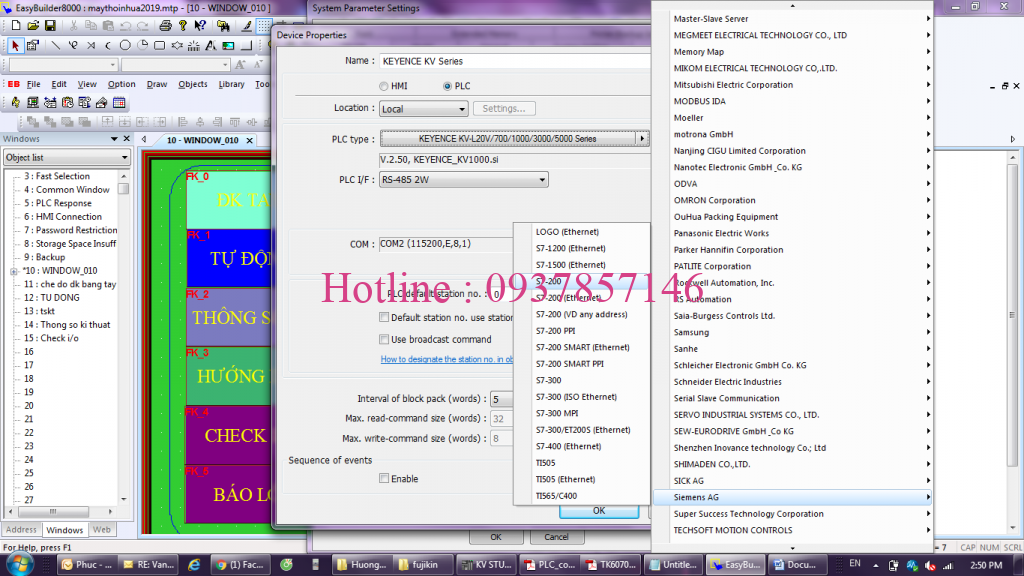Choose the Ellipse drawing tool
The image size is (1024, 576).
(x=125, y=46)
